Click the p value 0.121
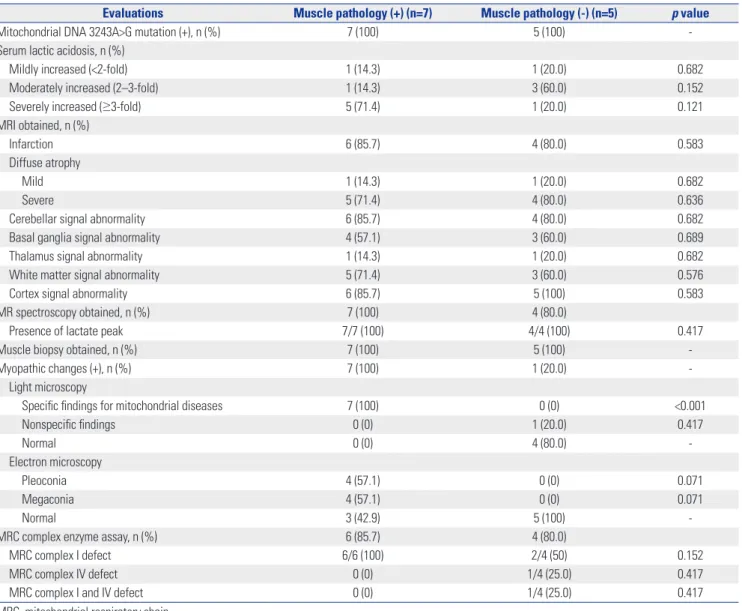 pos(690,107)
